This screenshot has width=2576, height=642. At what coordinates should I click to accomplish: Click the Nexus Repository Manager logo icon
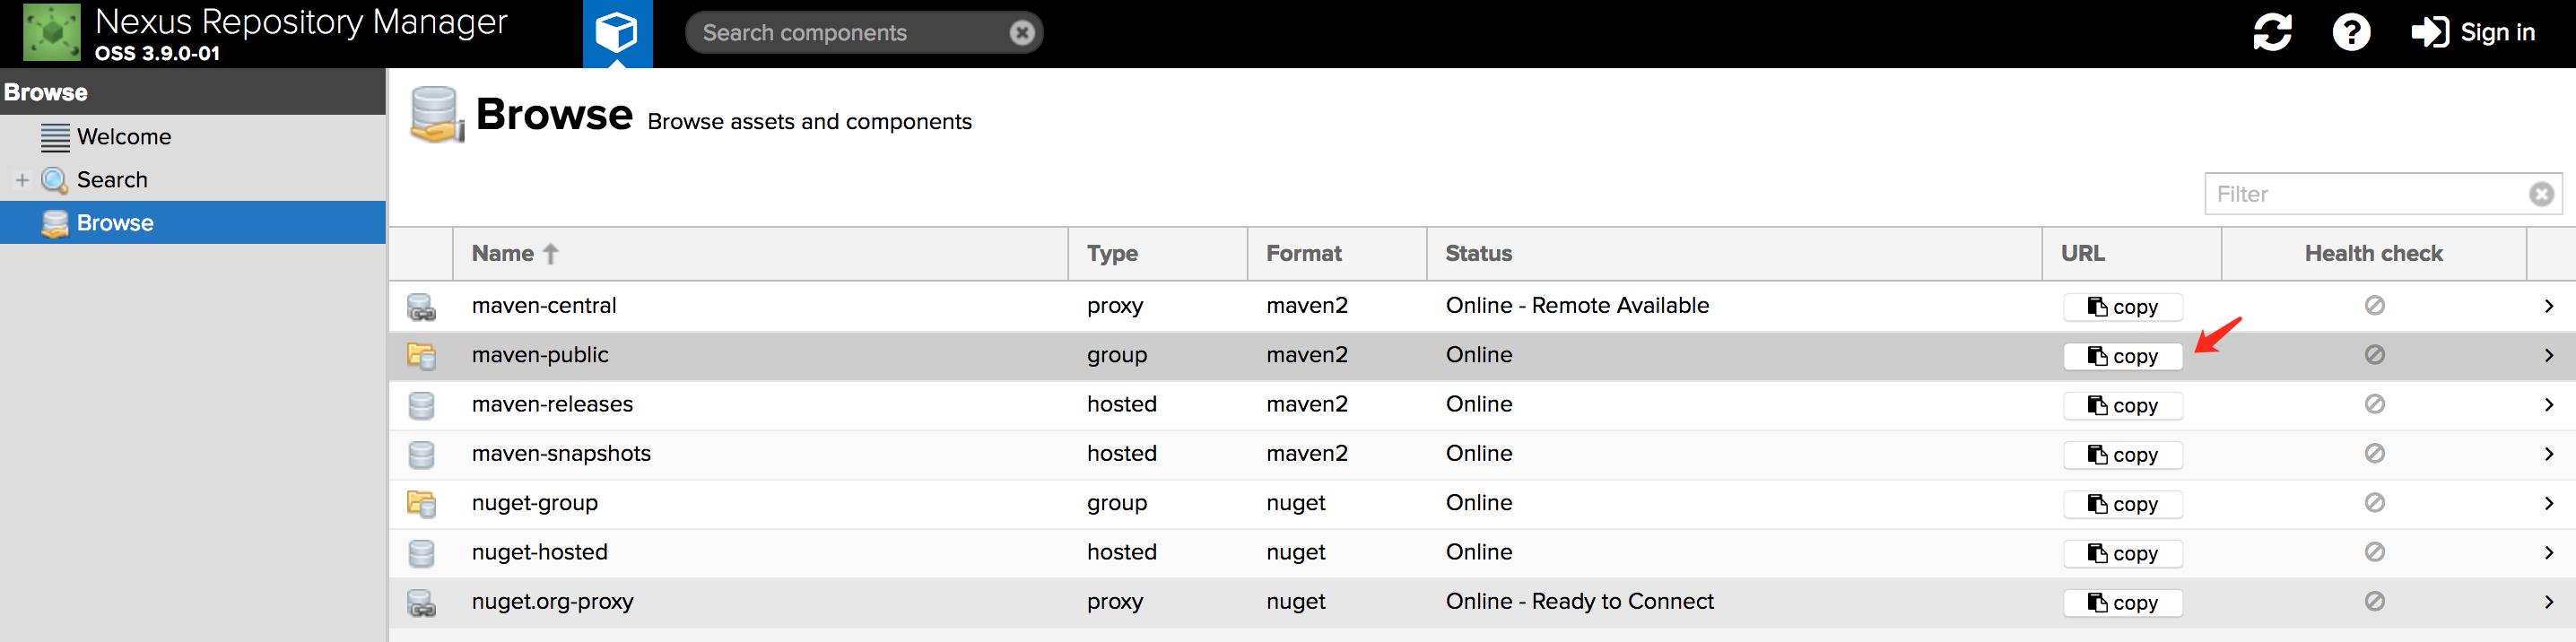[x=52, y=33]
